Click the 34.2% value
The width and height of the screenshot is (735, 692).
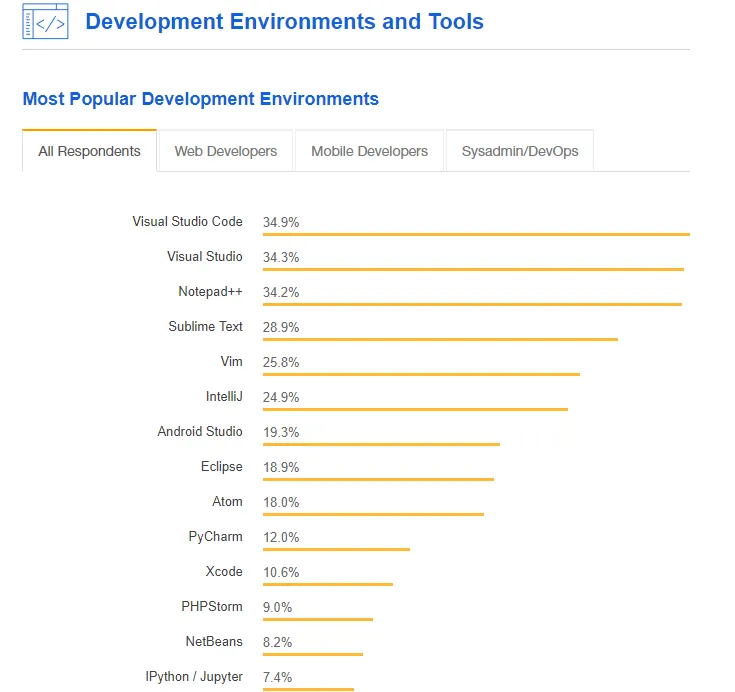pyautogui.click(x=281, y=293)
